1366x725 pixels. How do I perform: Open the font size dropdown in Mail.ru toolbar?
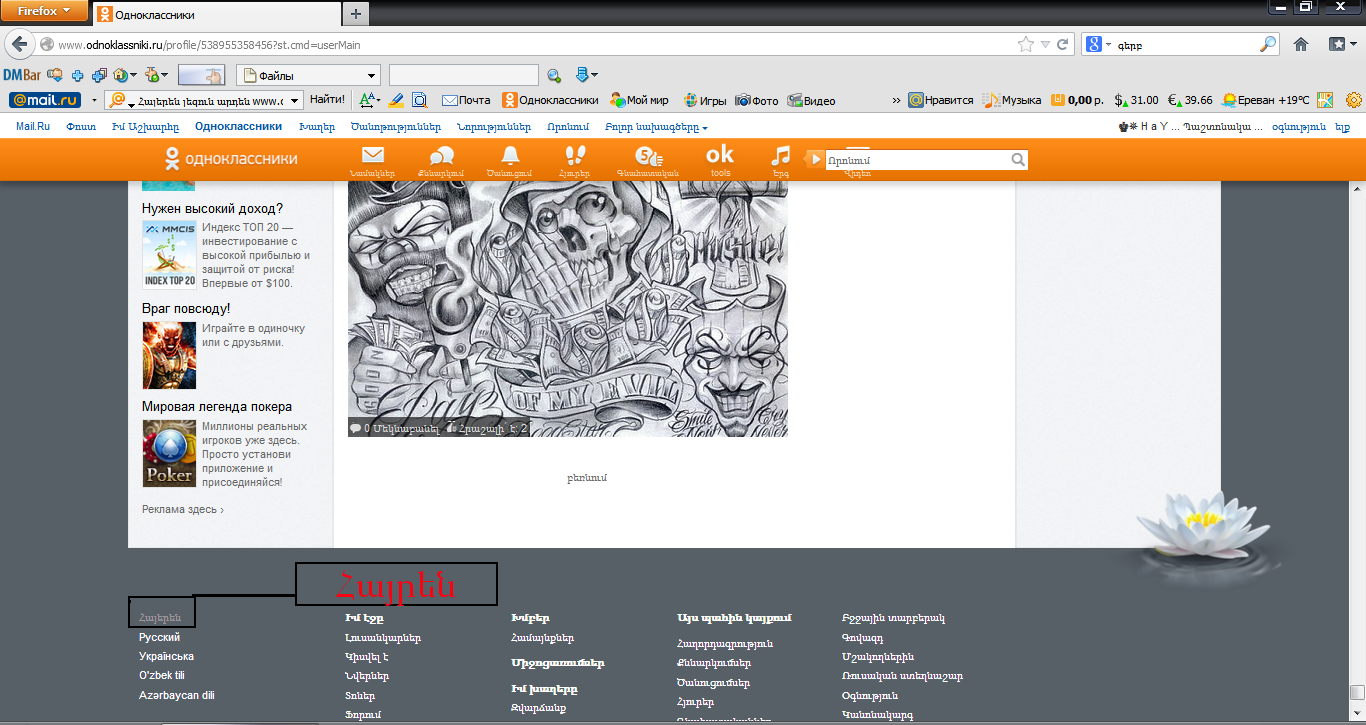370,100
